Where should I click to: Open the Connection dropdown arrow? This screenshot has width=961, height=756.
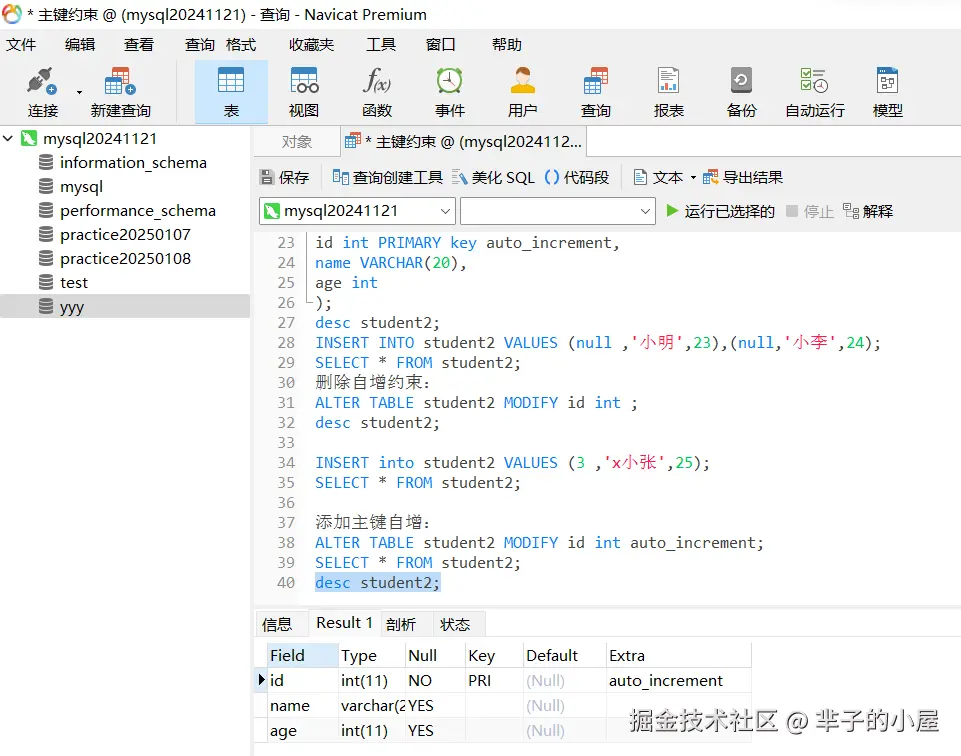[79, 93]
